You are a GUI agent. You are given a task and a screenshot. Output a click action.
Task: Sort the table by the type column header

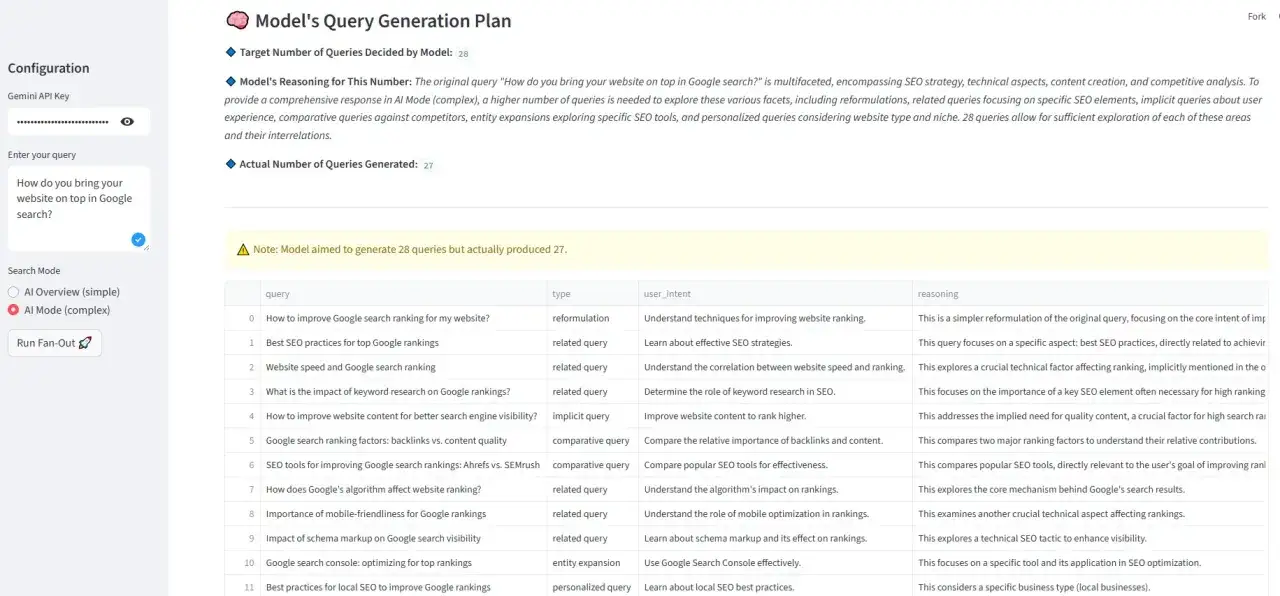pyautogui.click(x=561, y=293)
